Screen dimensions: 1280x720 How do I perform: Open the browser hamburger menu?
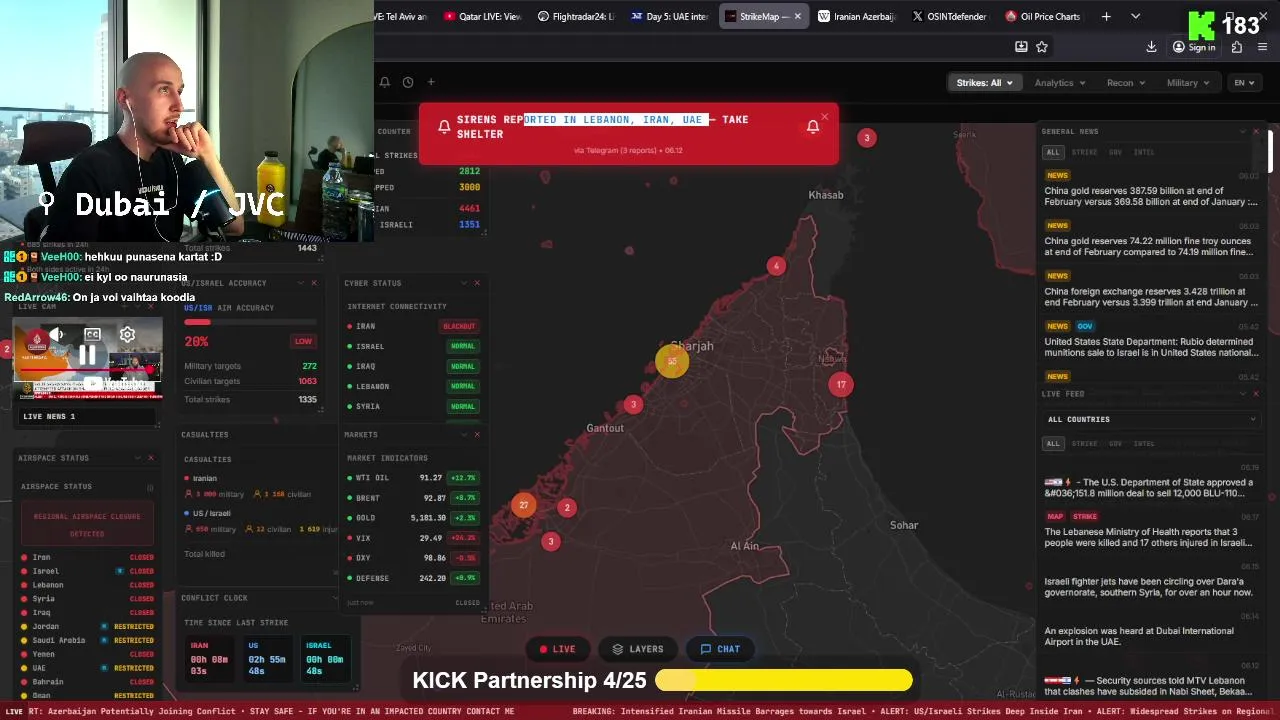pyautogui.click(x=1263, y=47)
